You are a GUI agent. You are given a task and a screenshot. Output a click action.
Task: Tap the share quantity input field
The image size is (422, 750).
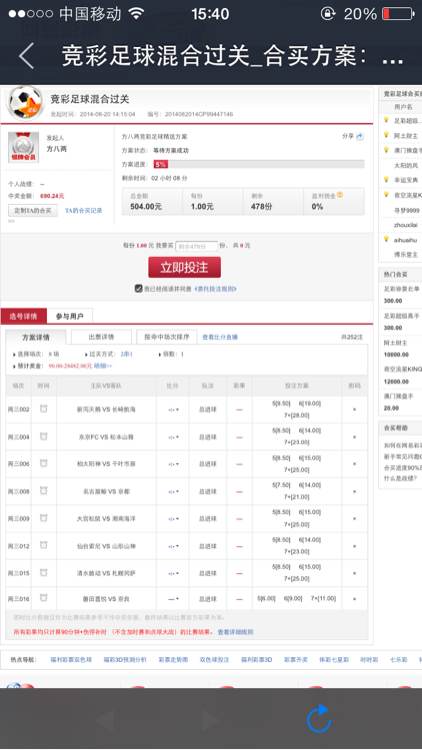coord(197,246)
